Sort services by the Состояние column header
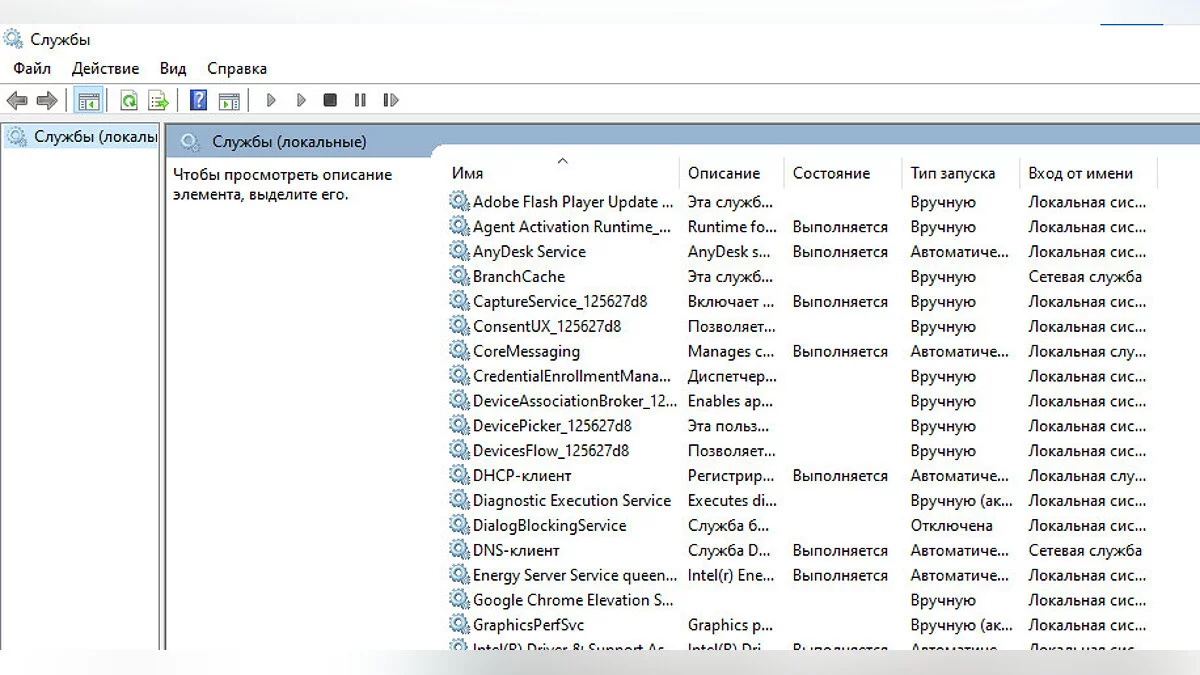Screen dimensions: 1200x675 point(831,174)
